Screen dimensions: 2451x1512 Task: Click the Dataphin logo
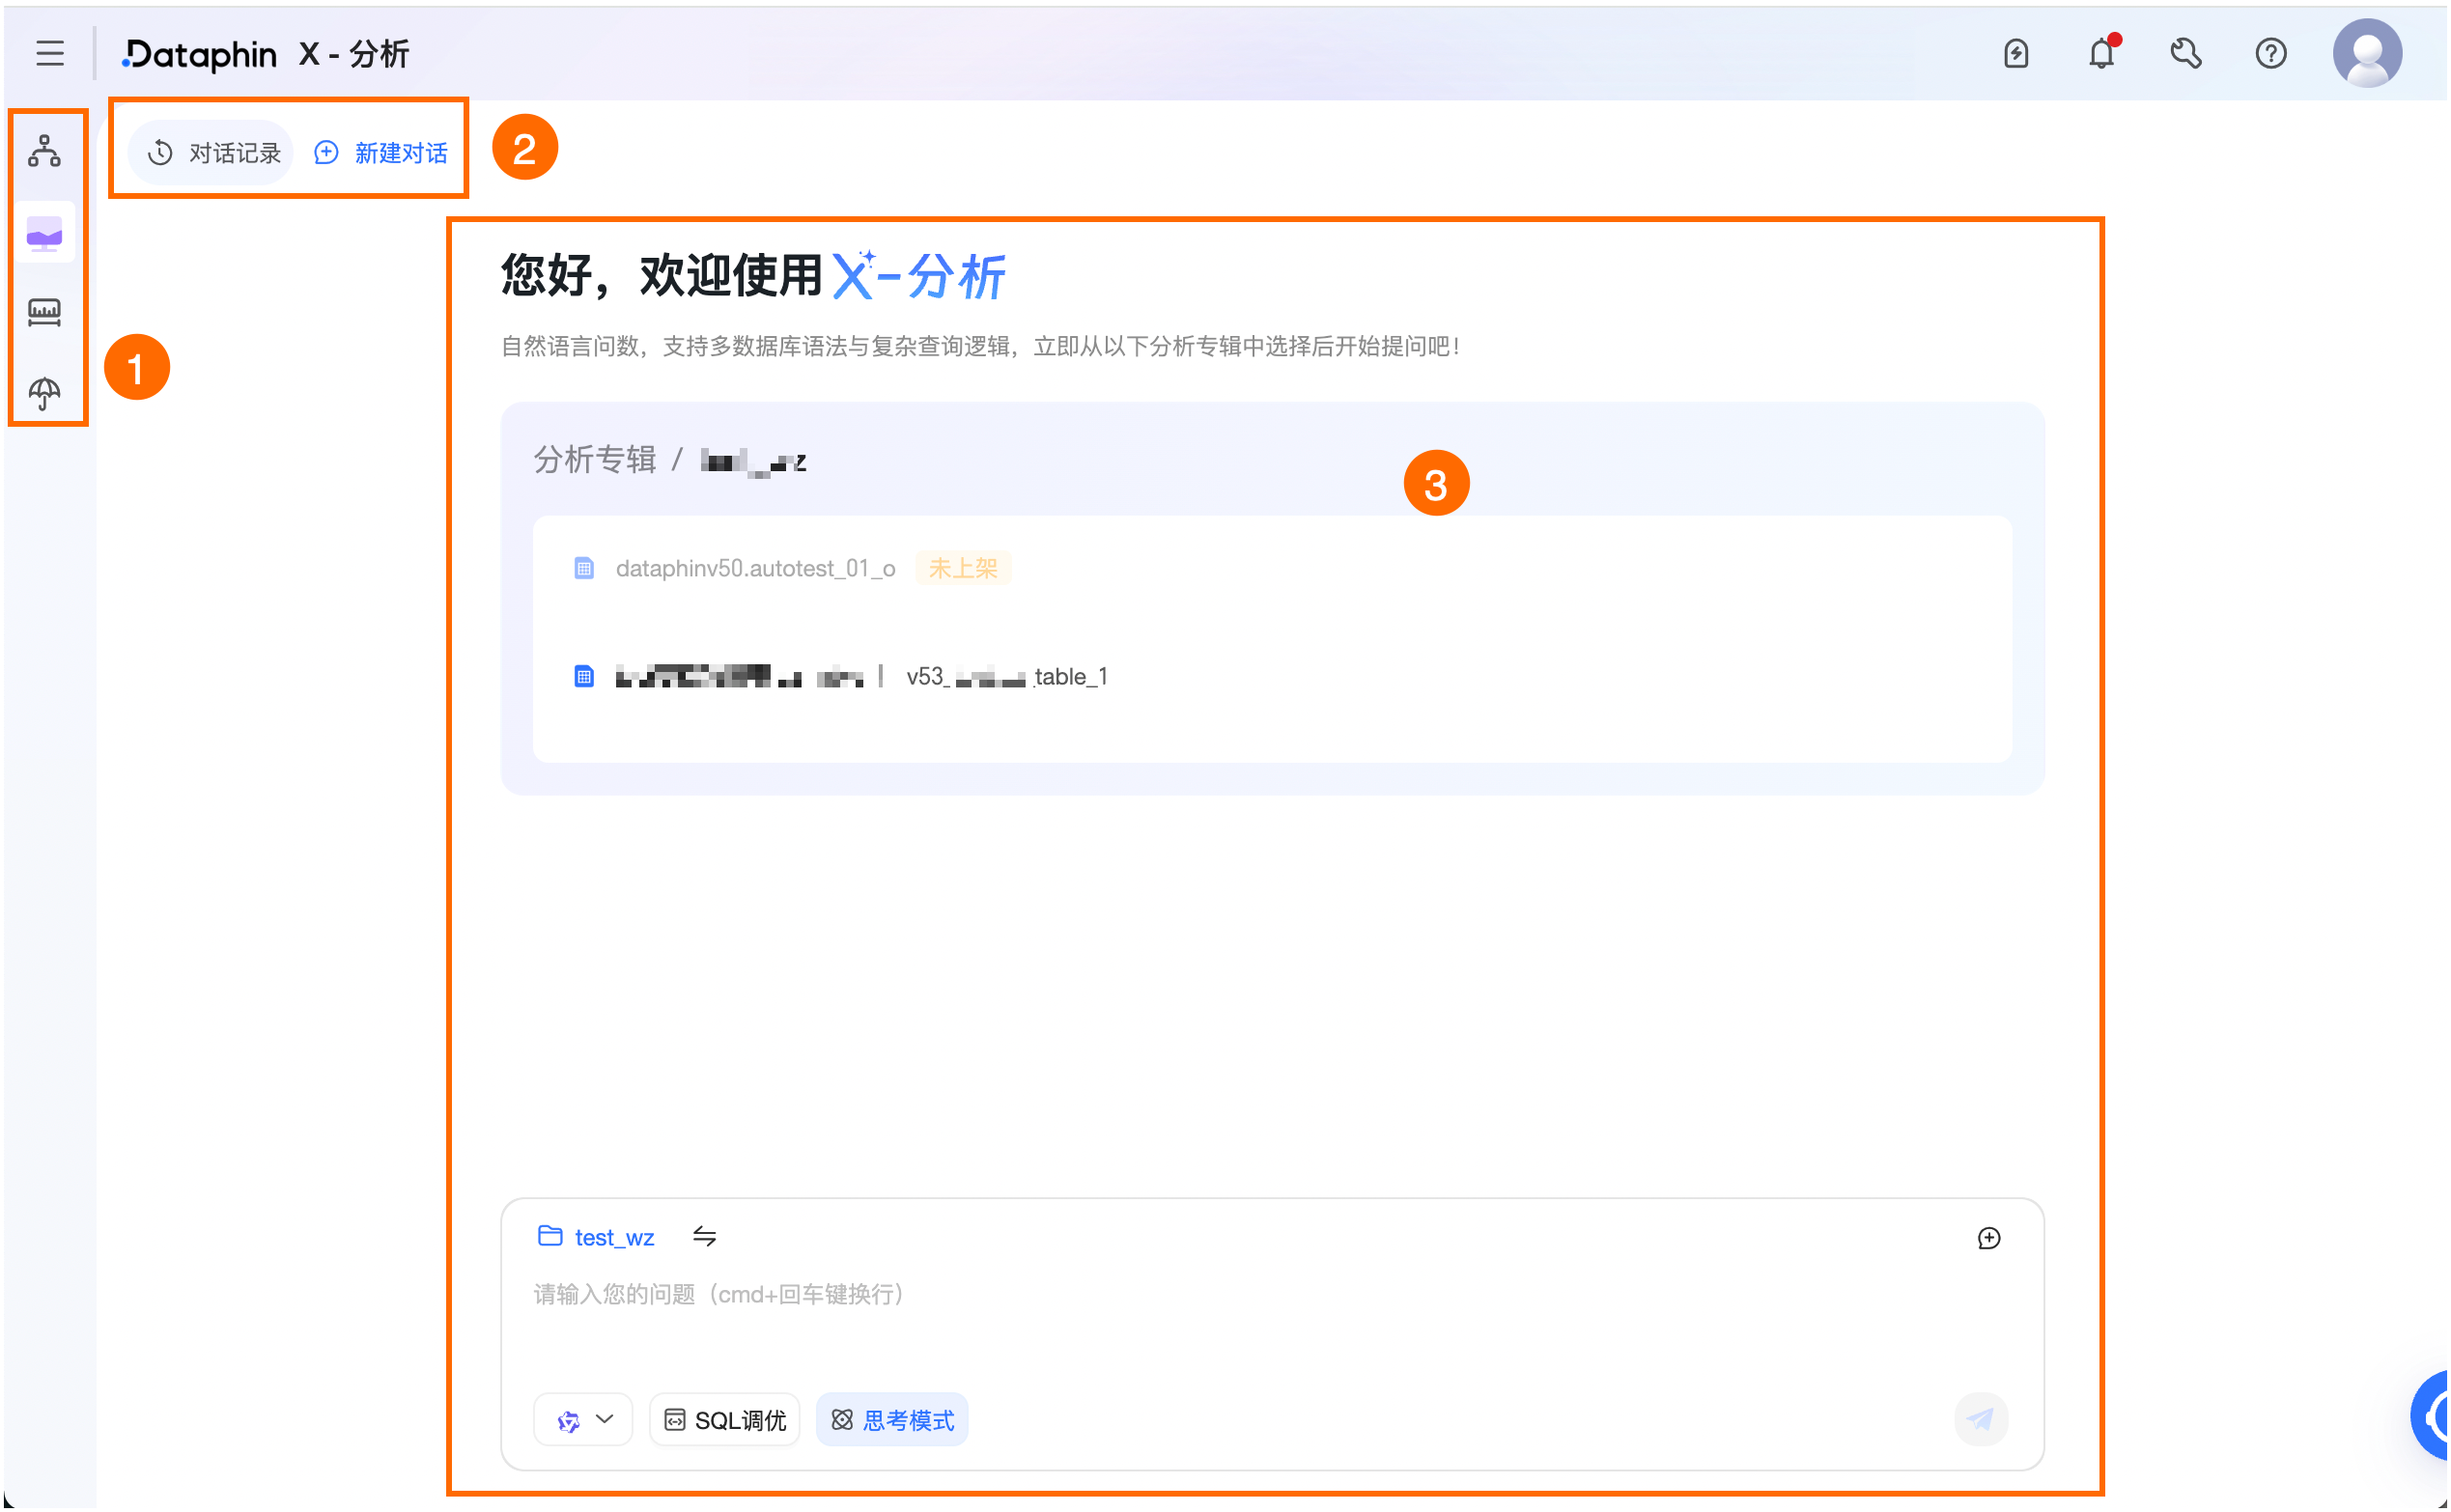[199, 54]
